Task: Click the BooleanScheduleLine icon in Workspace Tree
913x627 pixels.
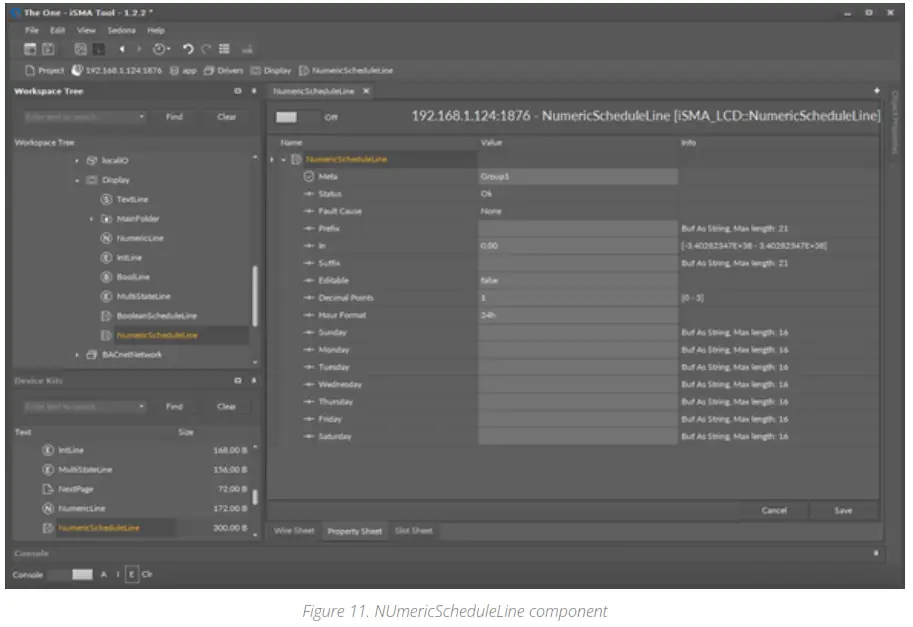Action: point(105,316)
